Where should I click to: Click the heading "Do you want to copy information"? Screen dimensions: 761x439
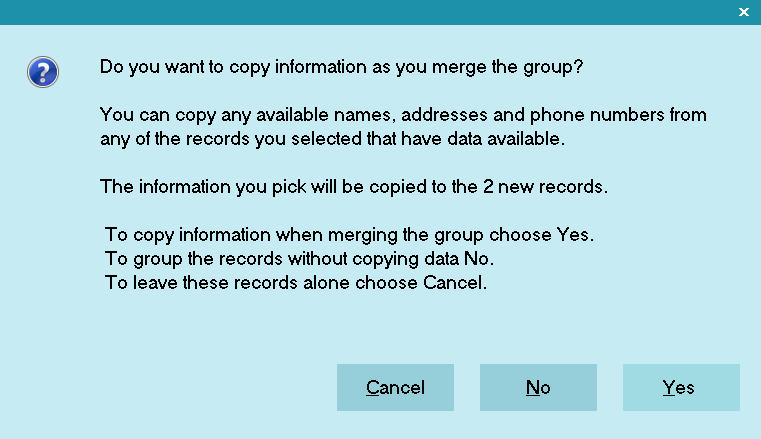coord(235,66)
